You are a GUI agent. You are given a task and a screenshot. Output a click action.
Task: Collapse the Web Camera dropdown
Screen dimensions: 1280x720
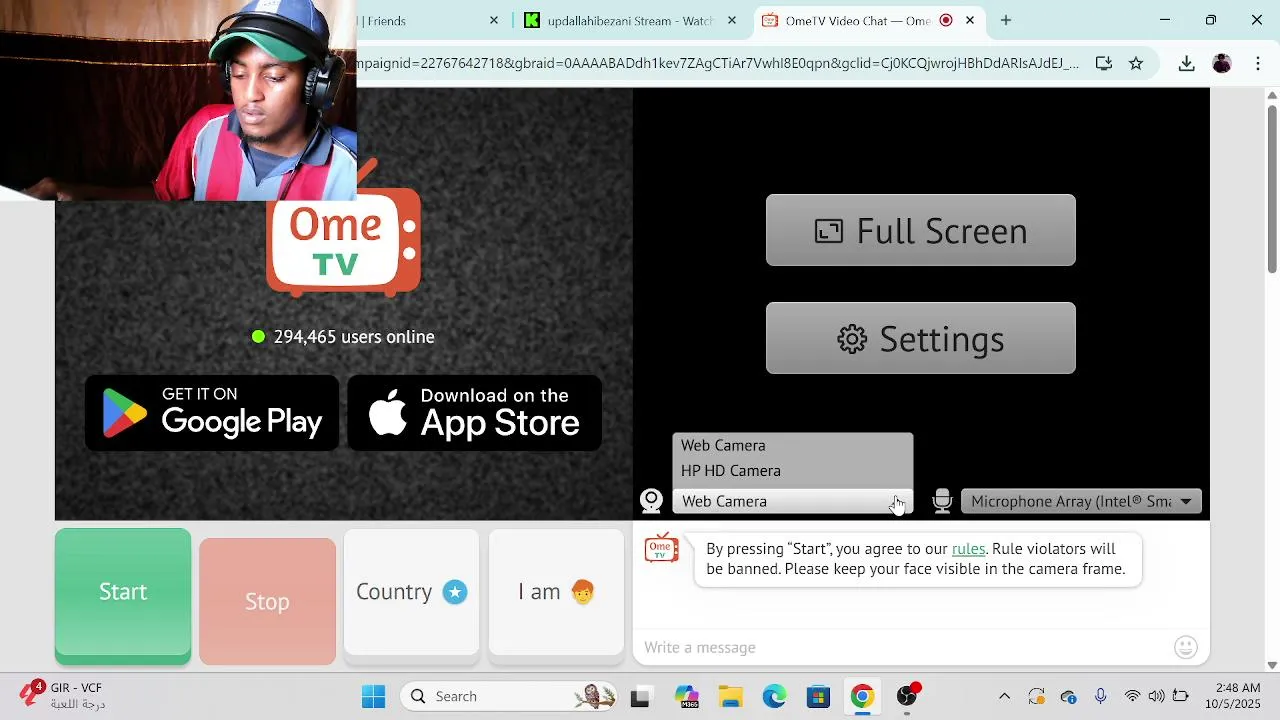pos(792,501)
